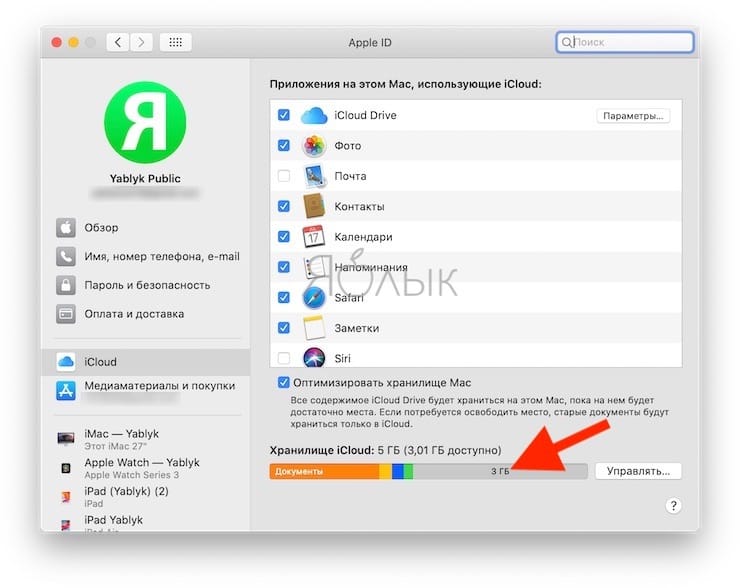
Task: Uncheck the Календари checkbox
Action: 284,236
